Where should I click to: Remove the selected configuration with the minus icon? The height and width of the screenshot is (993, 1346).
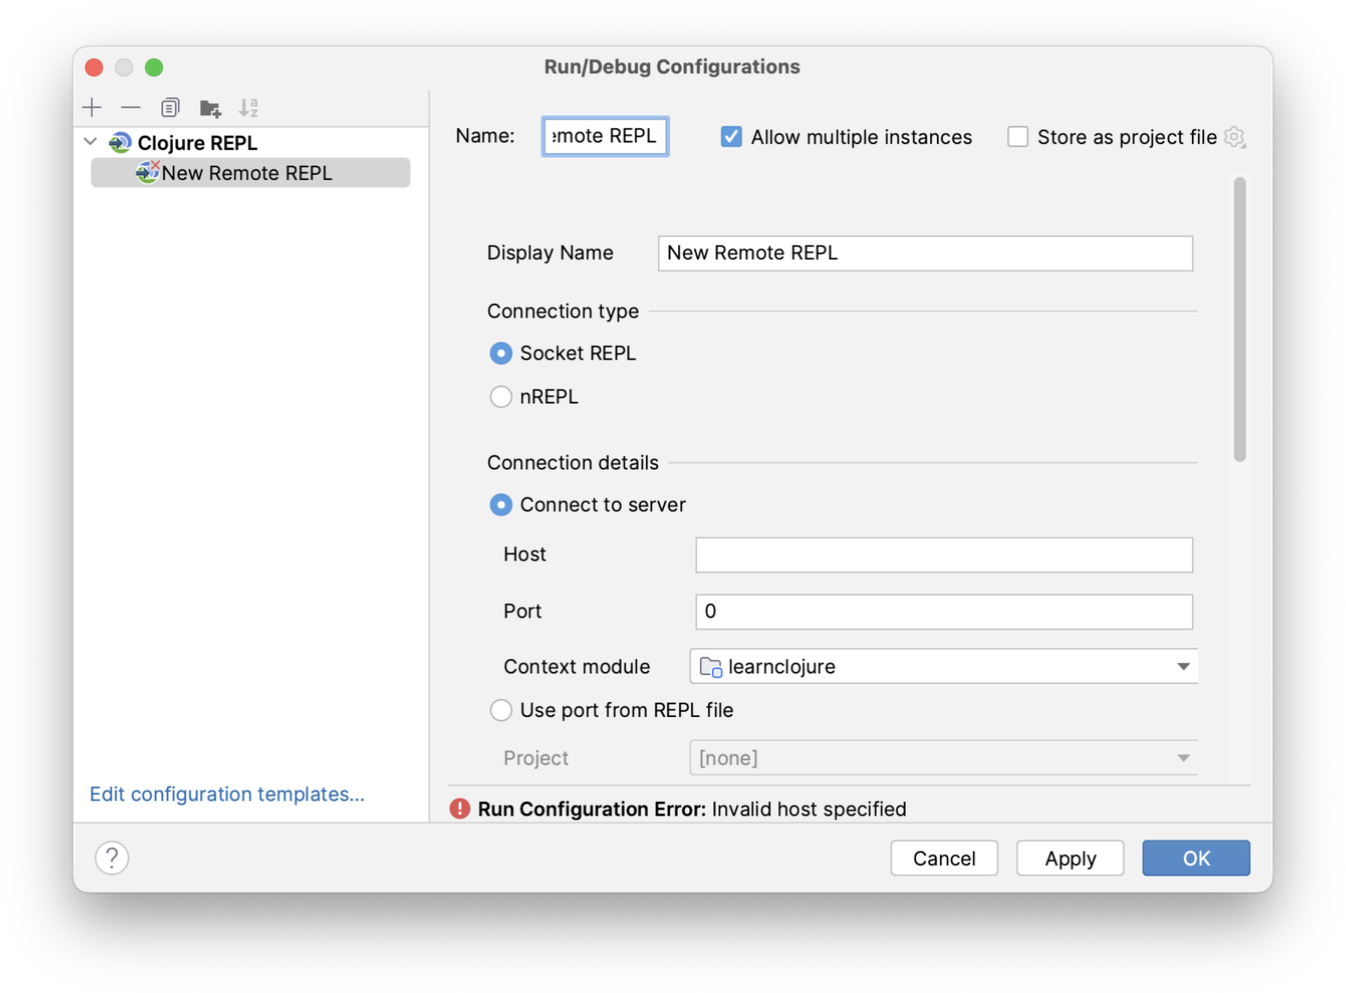point(131,107)
